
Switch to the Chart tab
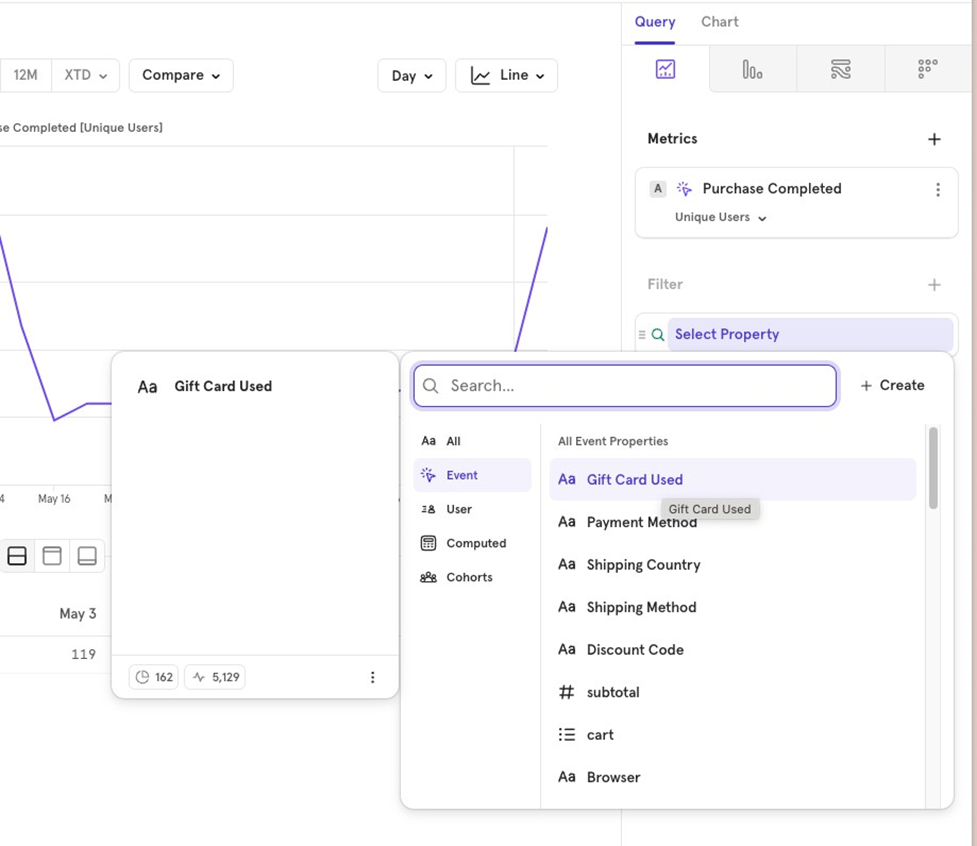[719, 22]
